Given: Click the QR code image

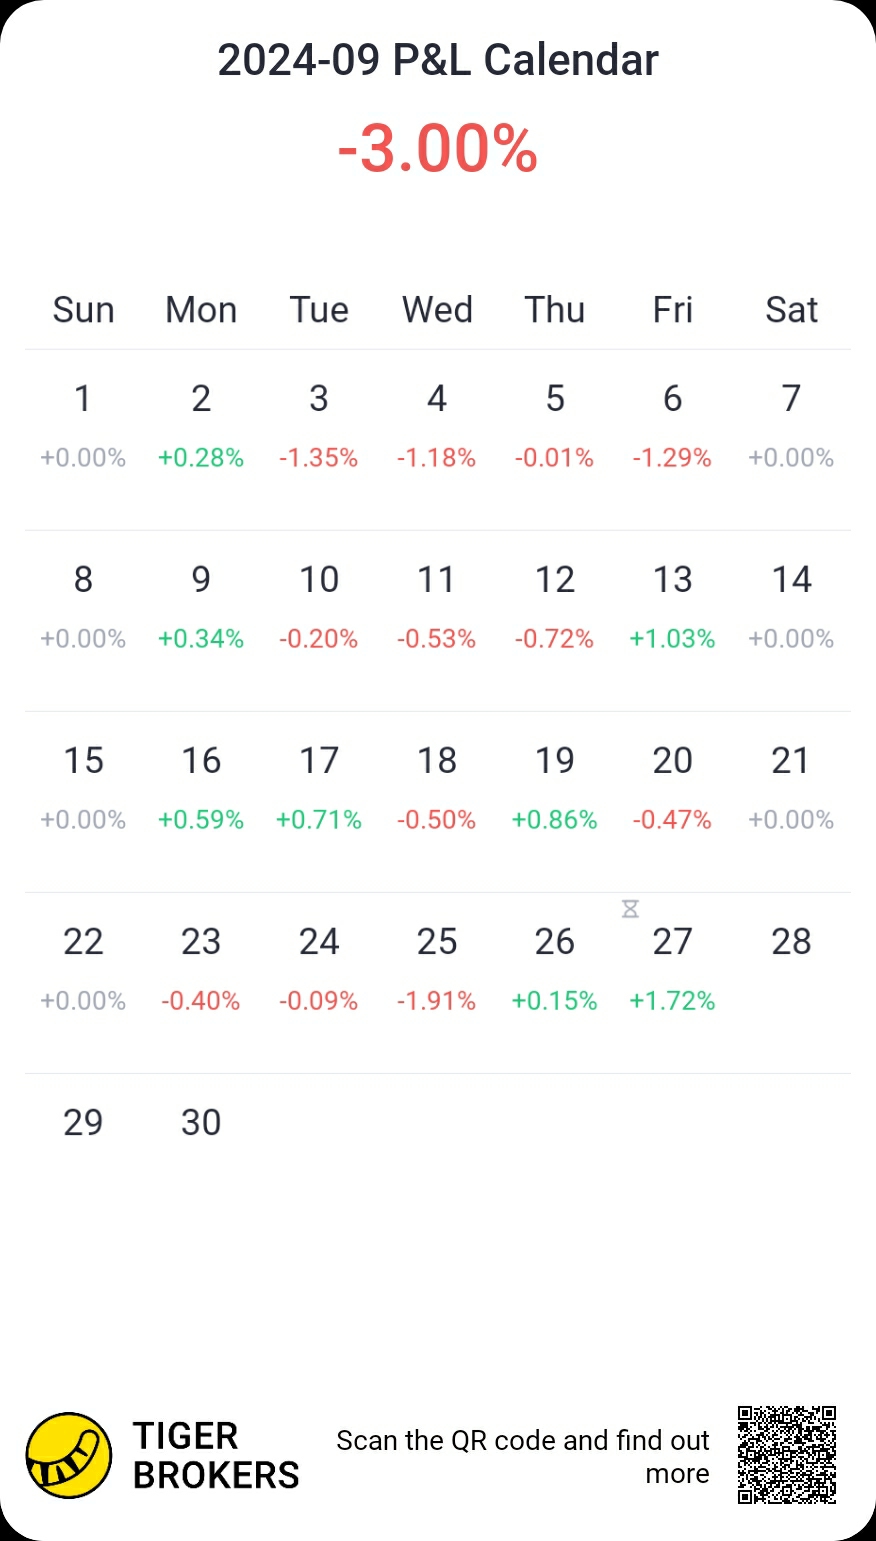Looking at the screenshot, I should tap(787, 1455).
